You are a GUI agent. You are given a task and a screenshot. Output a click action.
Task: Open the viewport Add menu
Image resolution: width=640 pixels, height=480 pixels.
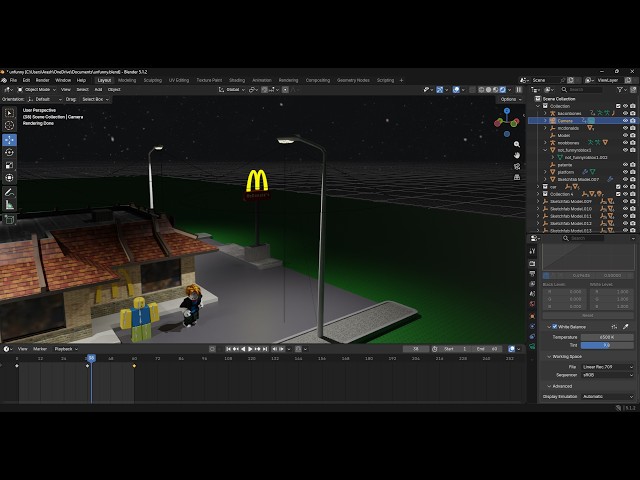point(98,90)
